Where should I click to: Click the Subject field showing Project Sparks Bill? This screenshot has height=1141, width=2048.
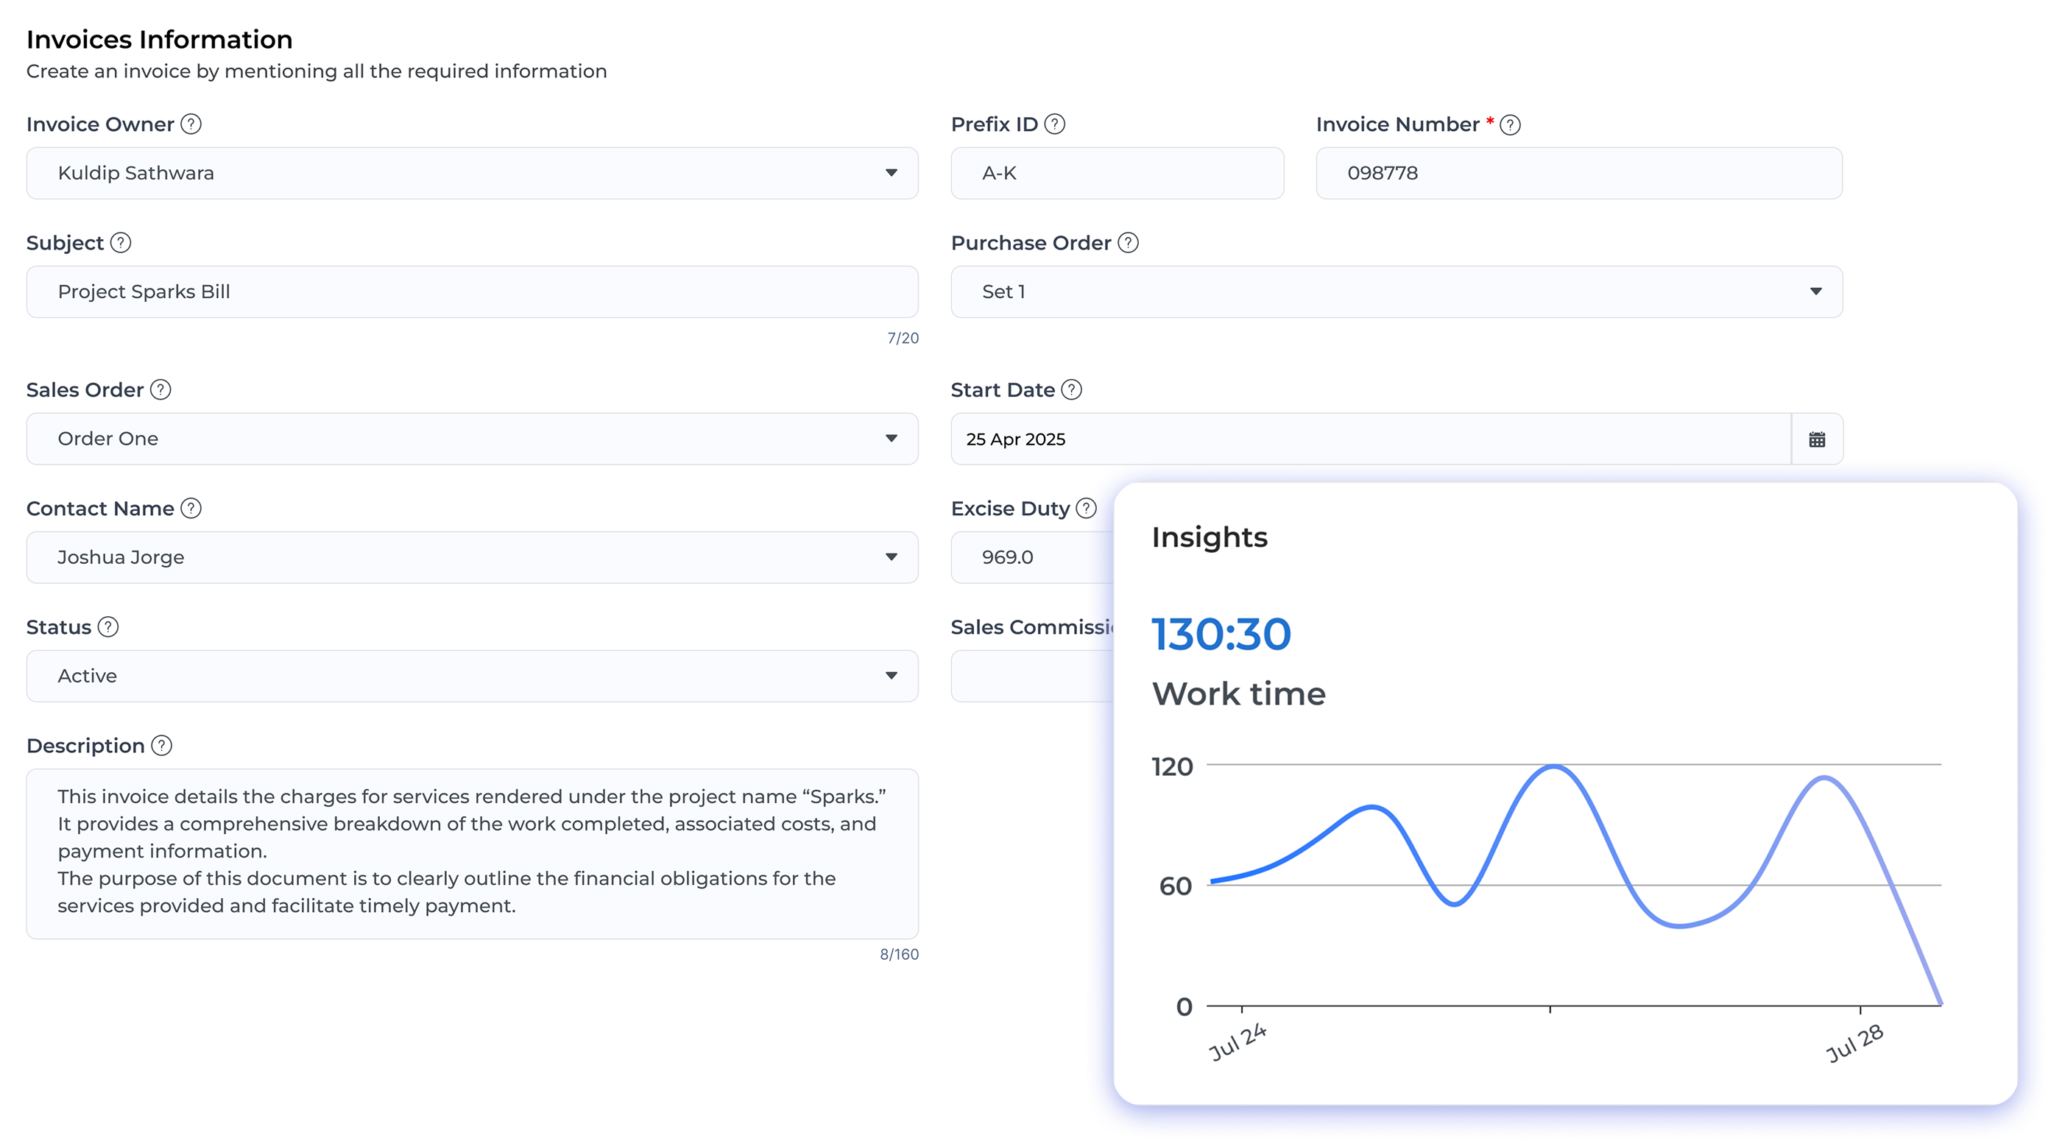pos(470,291)
